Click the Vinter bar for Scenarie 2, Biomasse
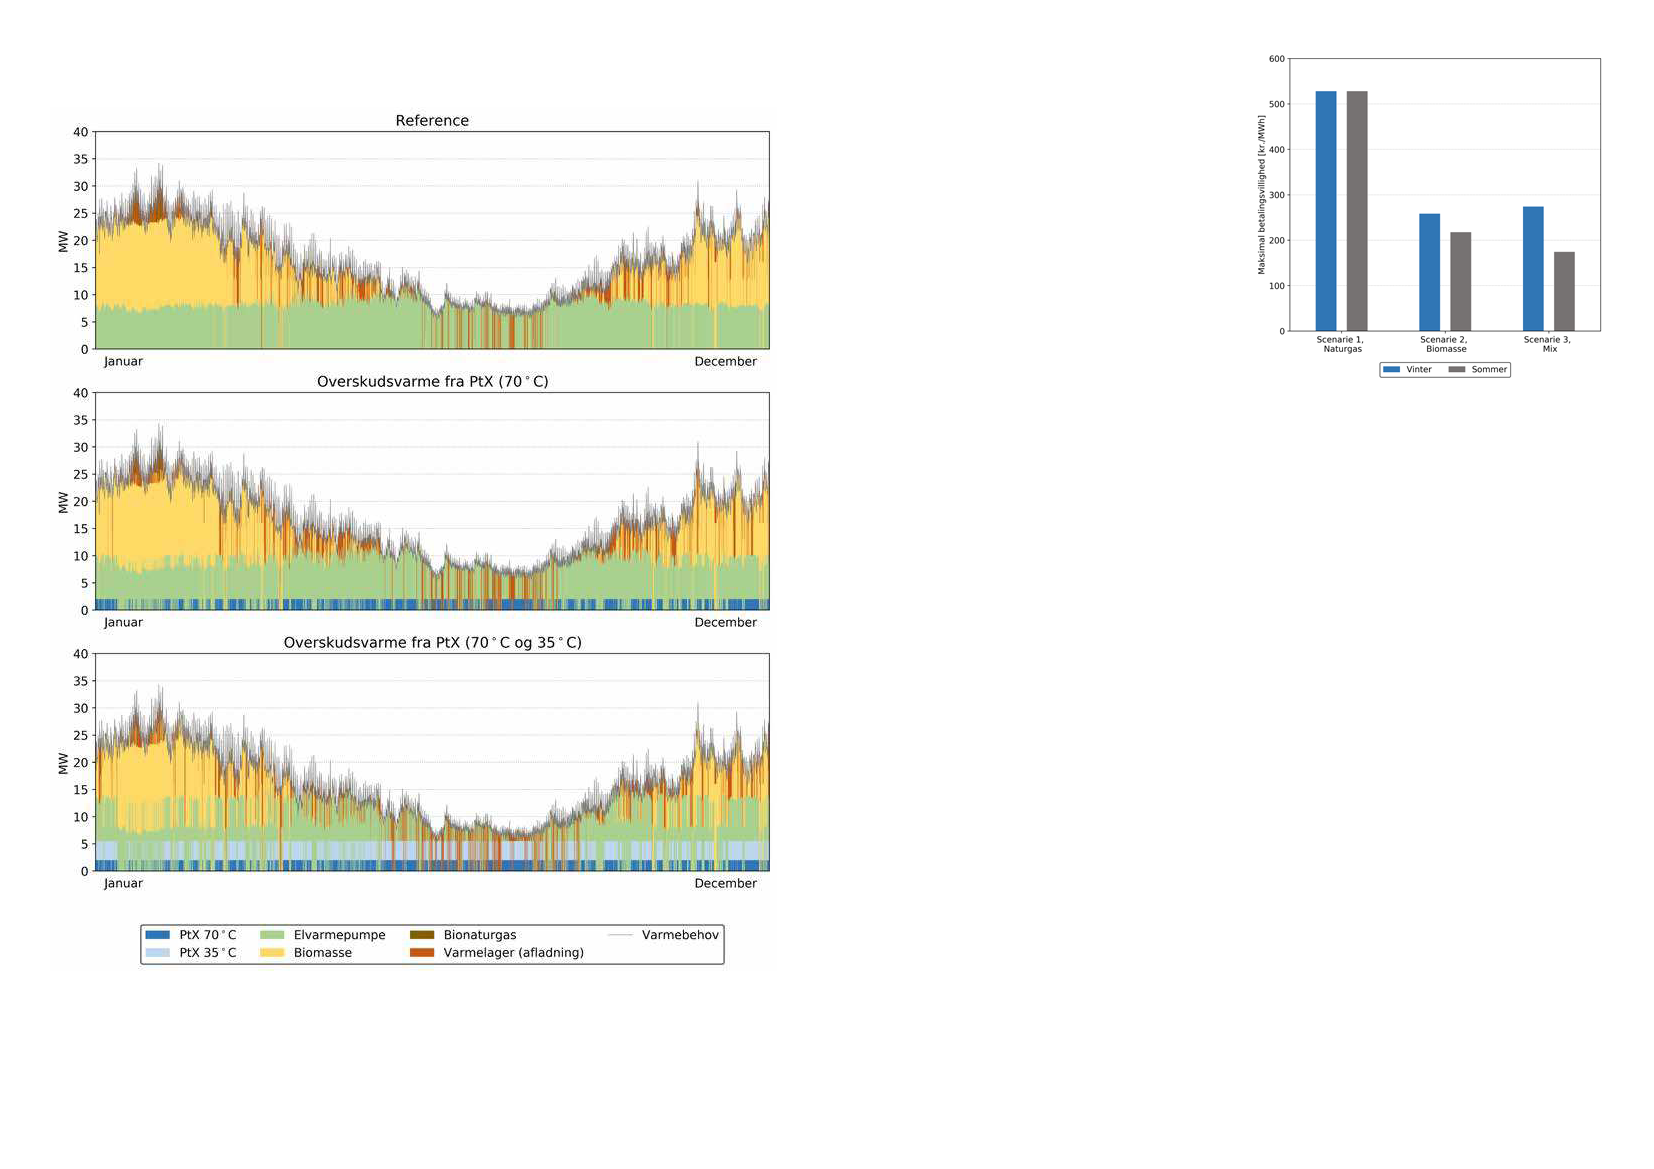This screenshot has width=1654, height=1169. coord(1430,273)
